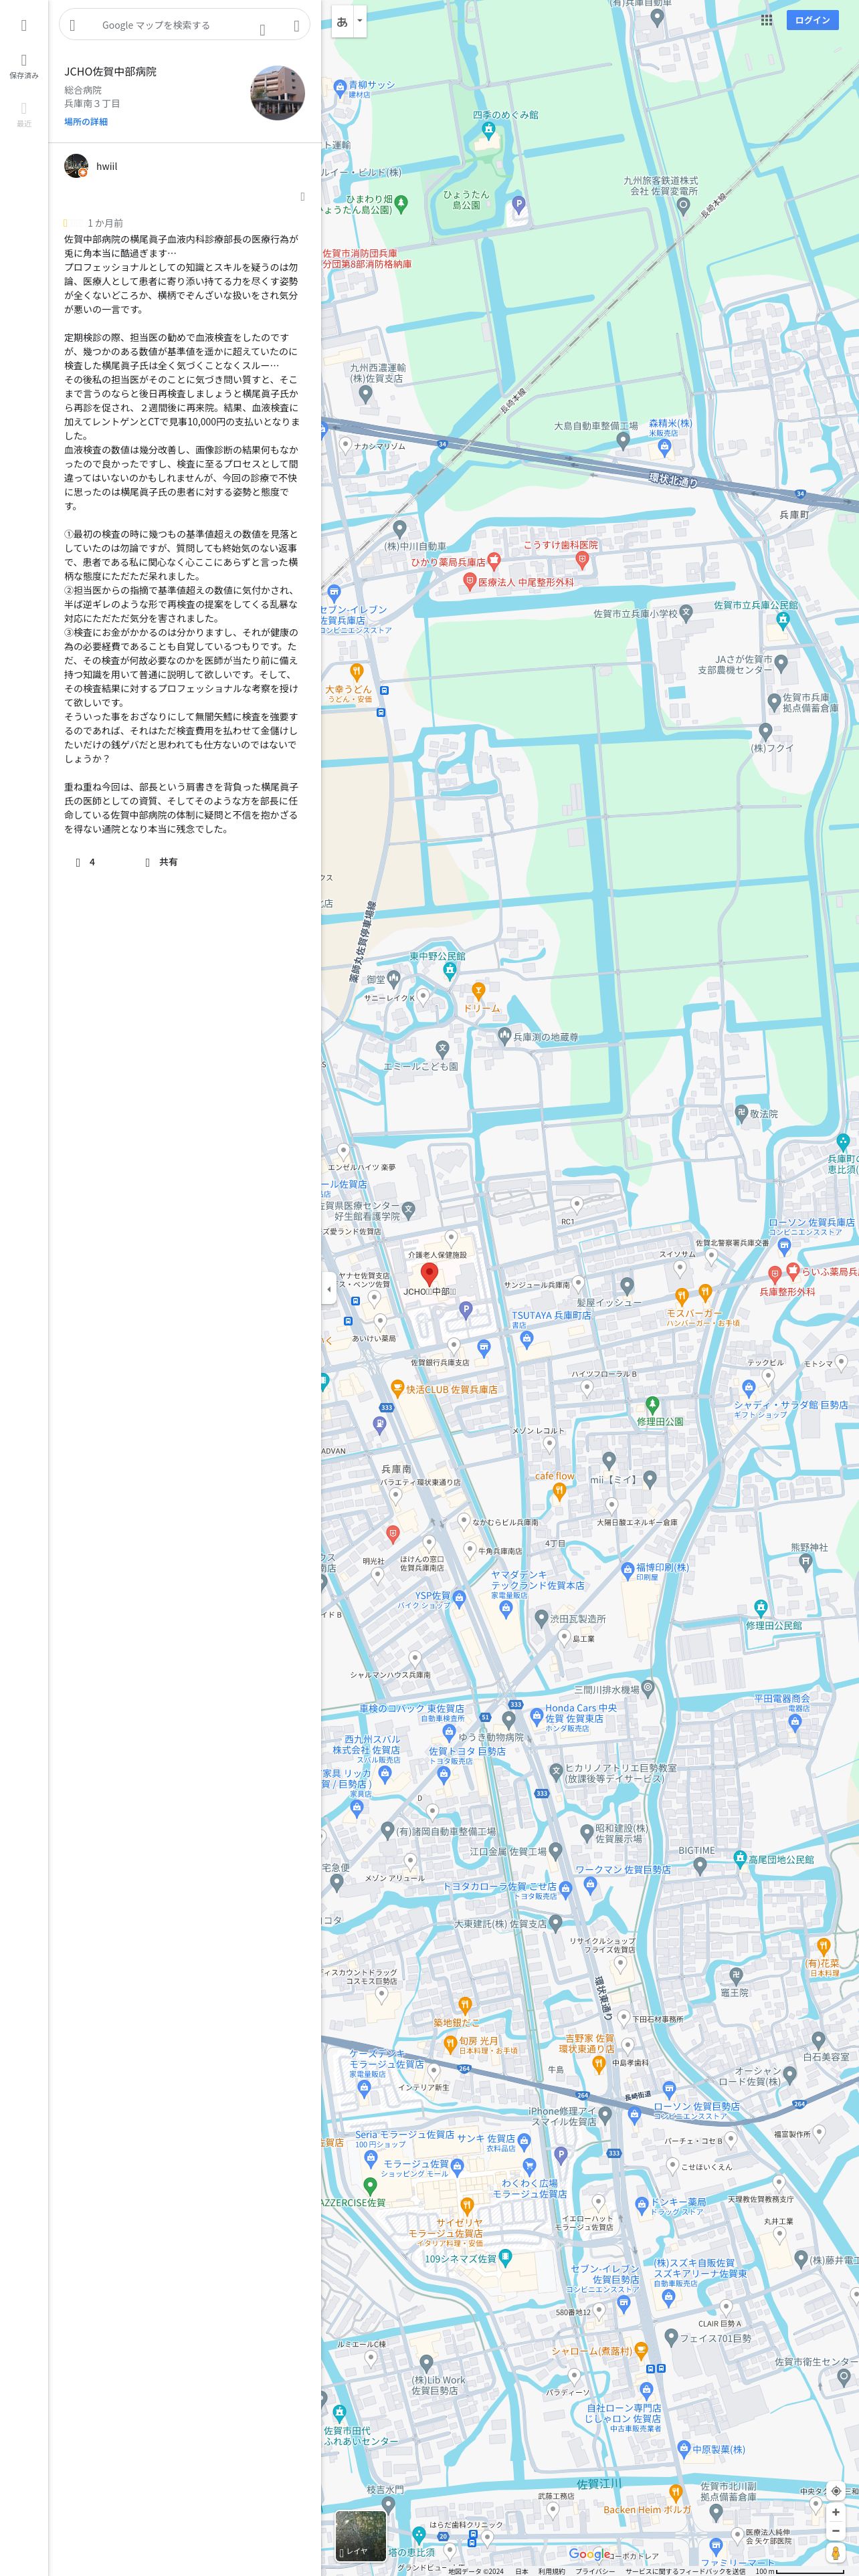Image resolution: width=859 pixels, height=2576 pixels.
Task: Open the Google apps grid icon
Action: point(767,20)
